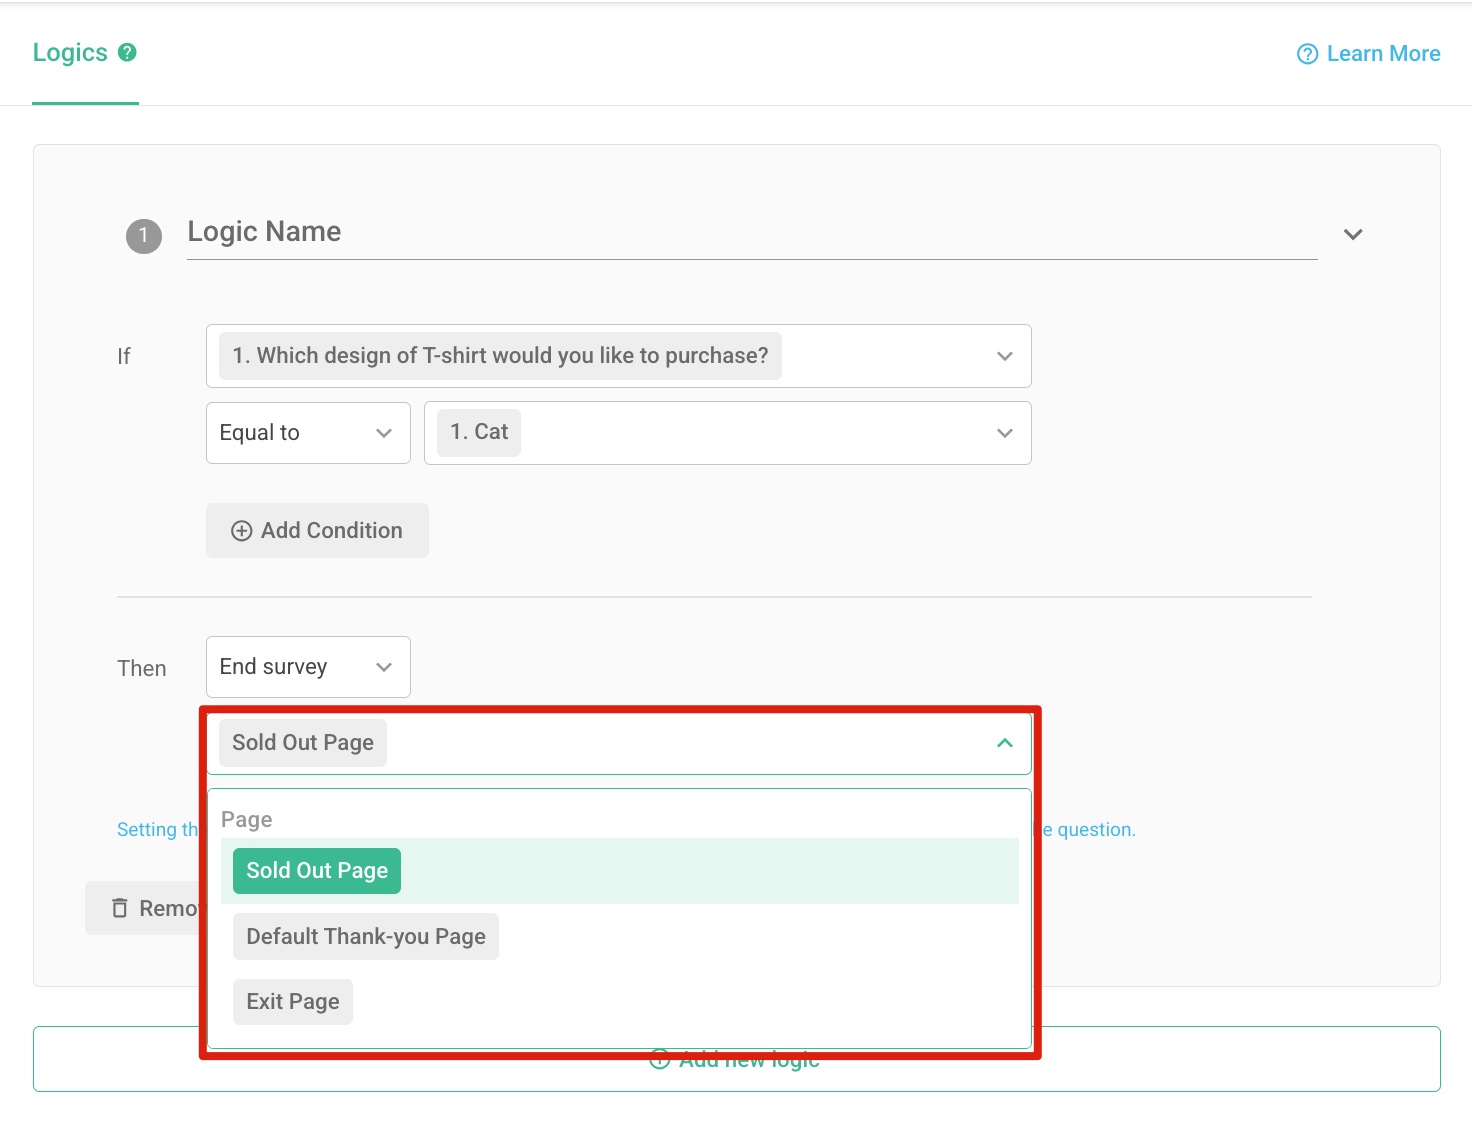Select the Default Thank-you Page option
Viewport: 1472px width, 1124px height.
click(x=365, y=936)
